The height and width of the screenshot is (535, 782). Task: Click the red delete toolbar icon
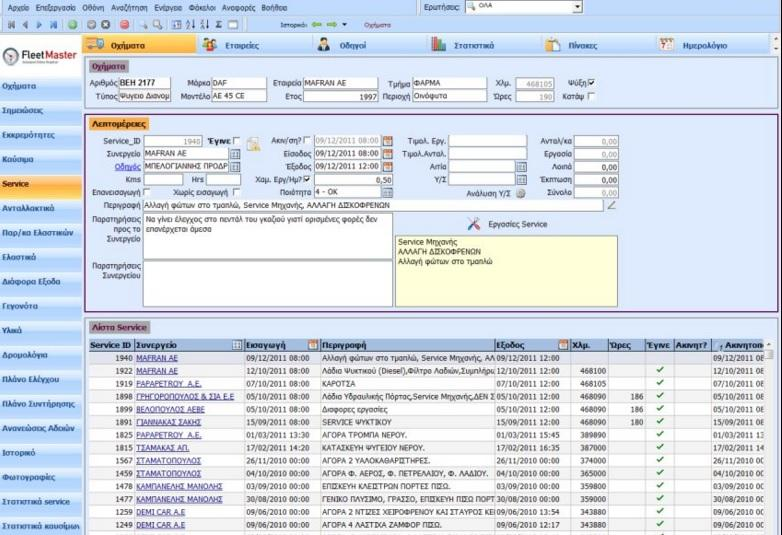pos(125,24)
